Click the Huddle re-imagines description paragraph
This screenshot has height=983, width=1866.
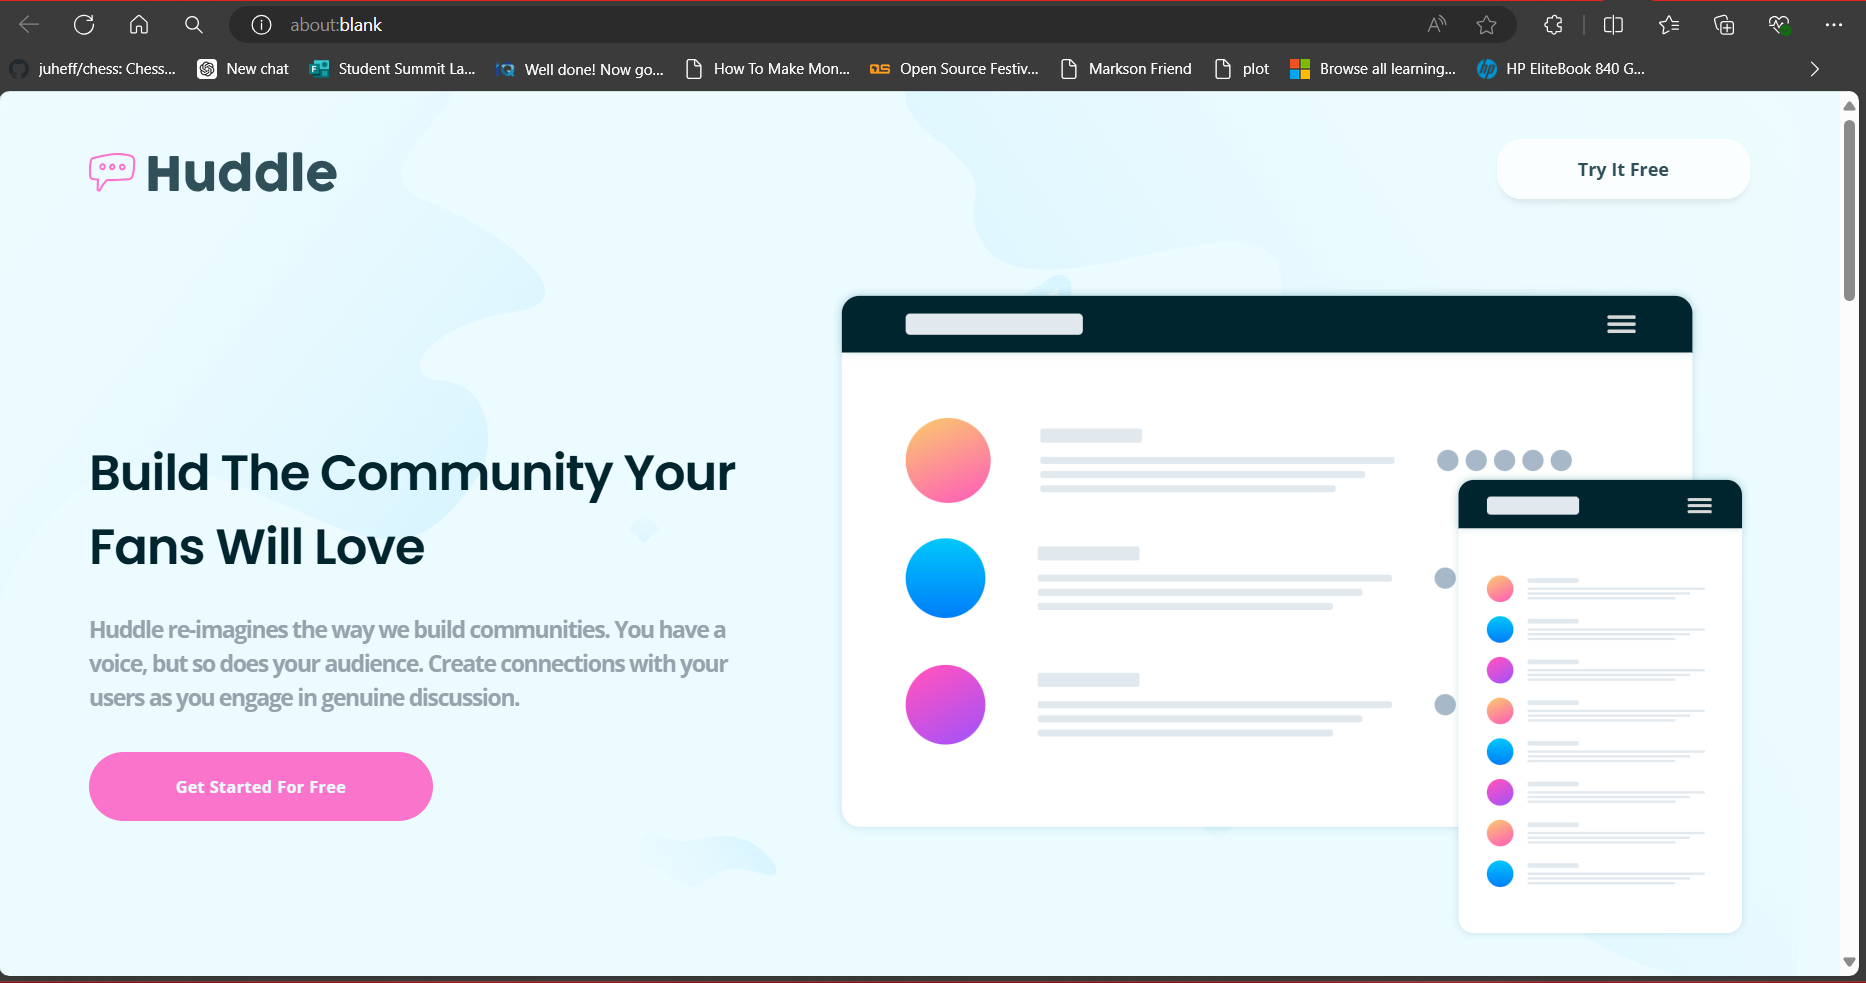[x=408, y=663]
